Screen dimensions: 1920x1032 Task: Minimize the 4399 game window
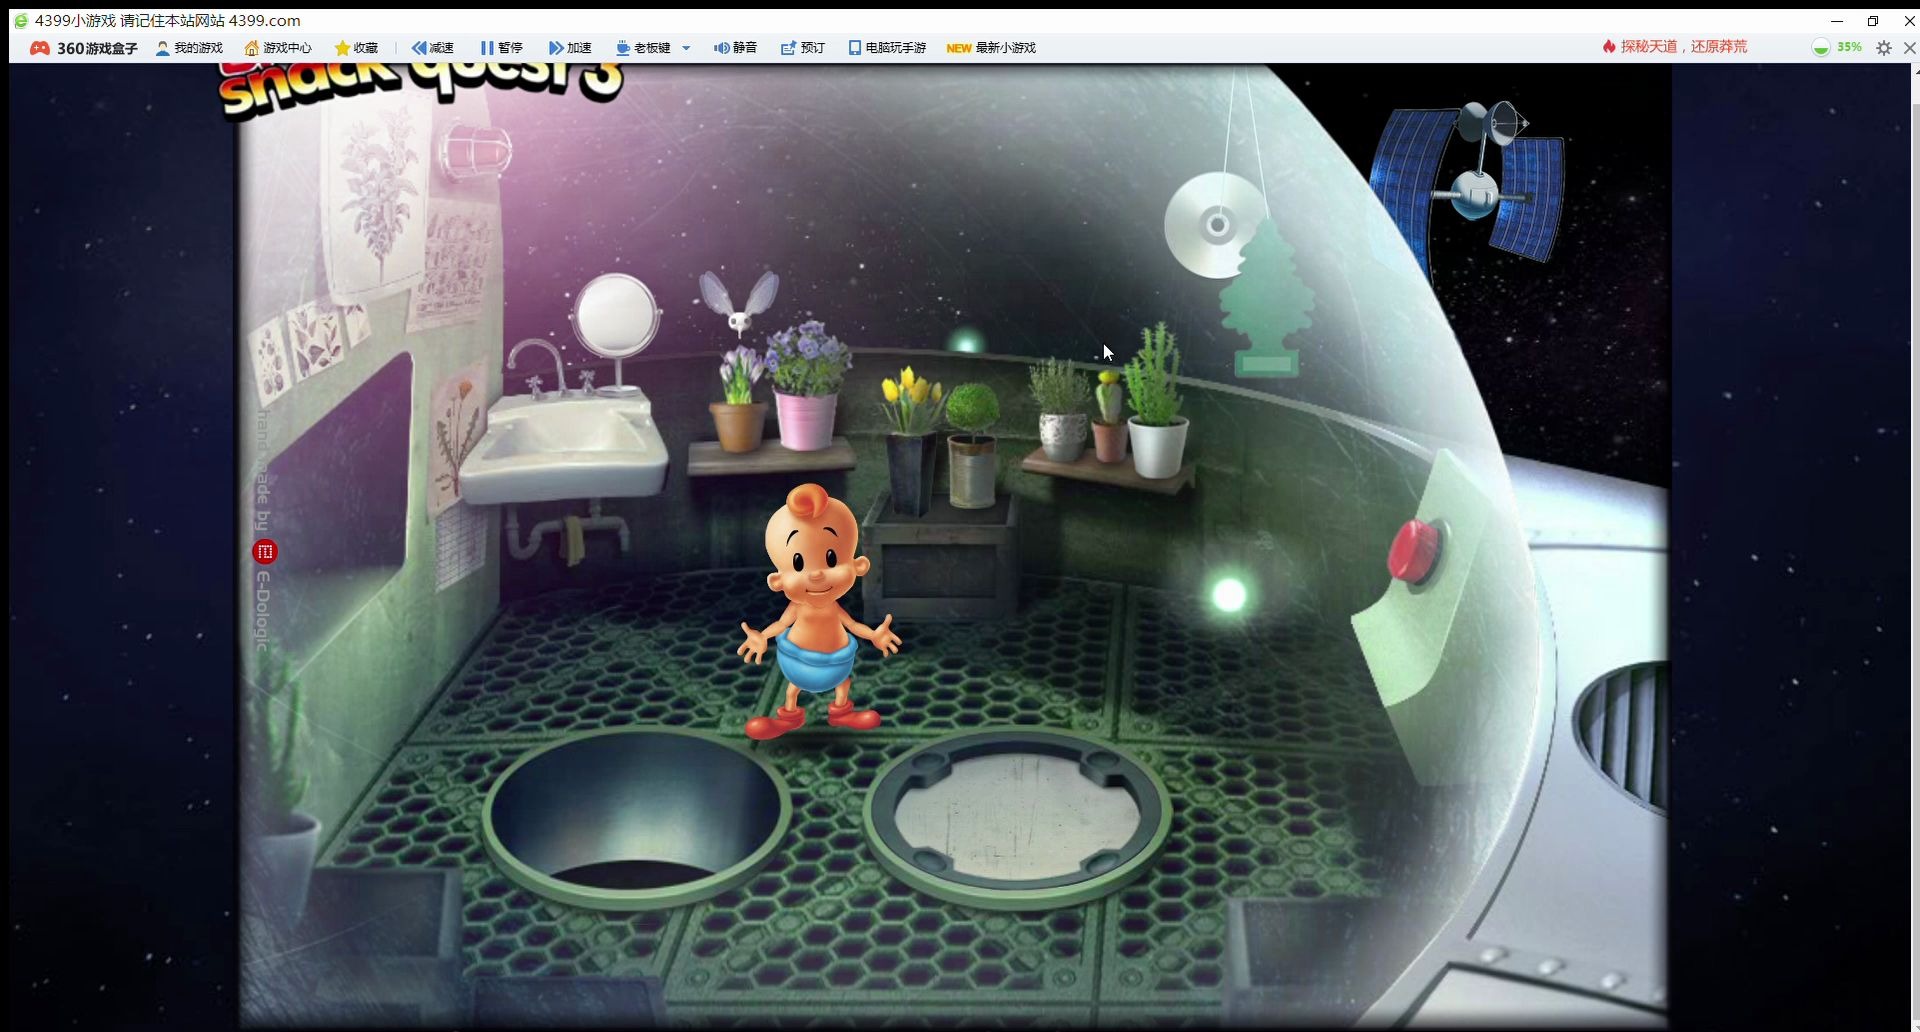tap(1837, 20)
